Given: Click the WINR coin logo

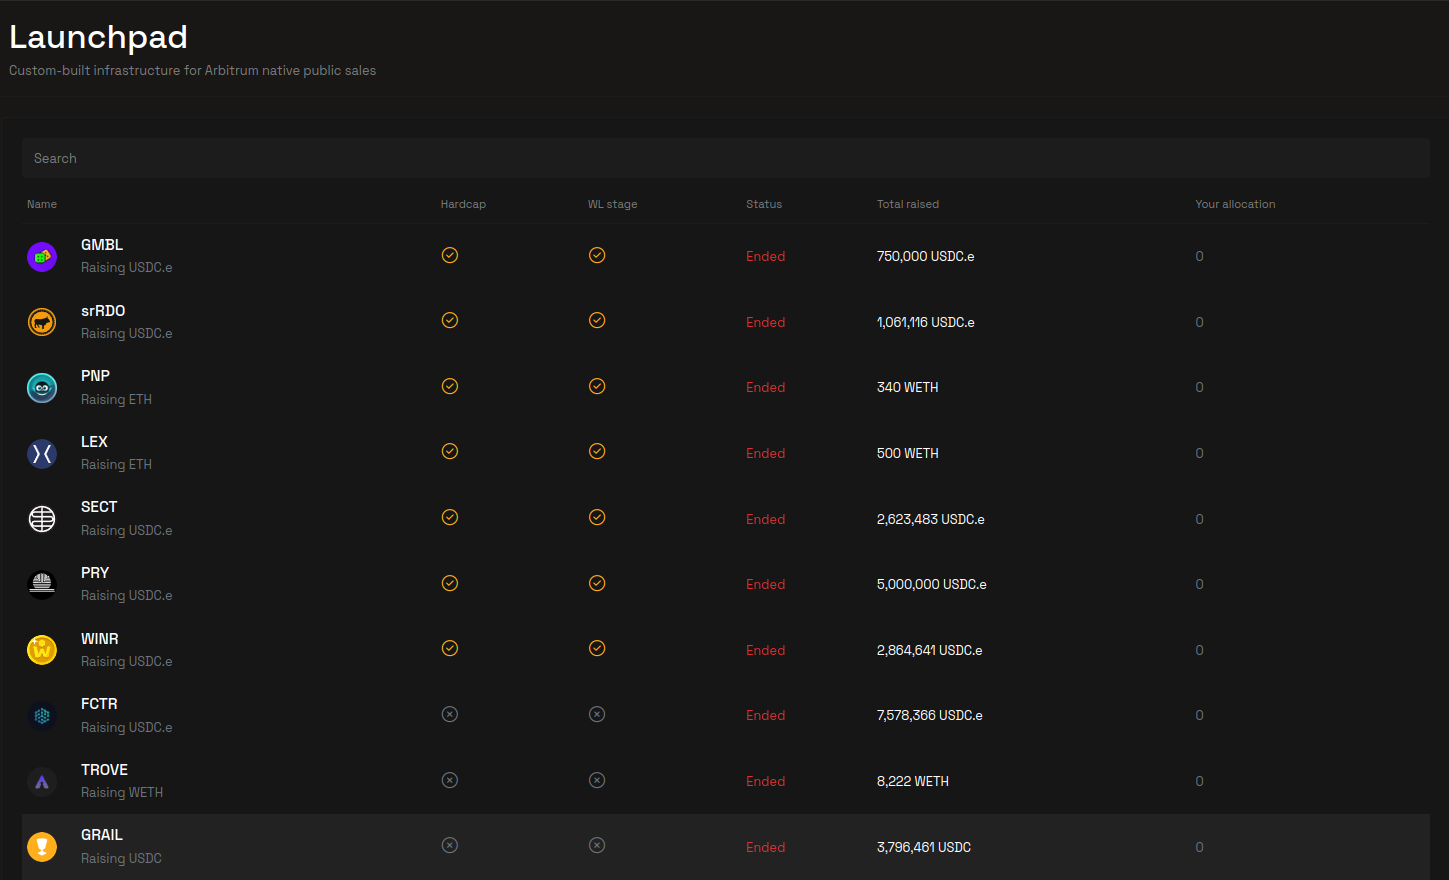Looking at the screenshot, I should point(42,650).
